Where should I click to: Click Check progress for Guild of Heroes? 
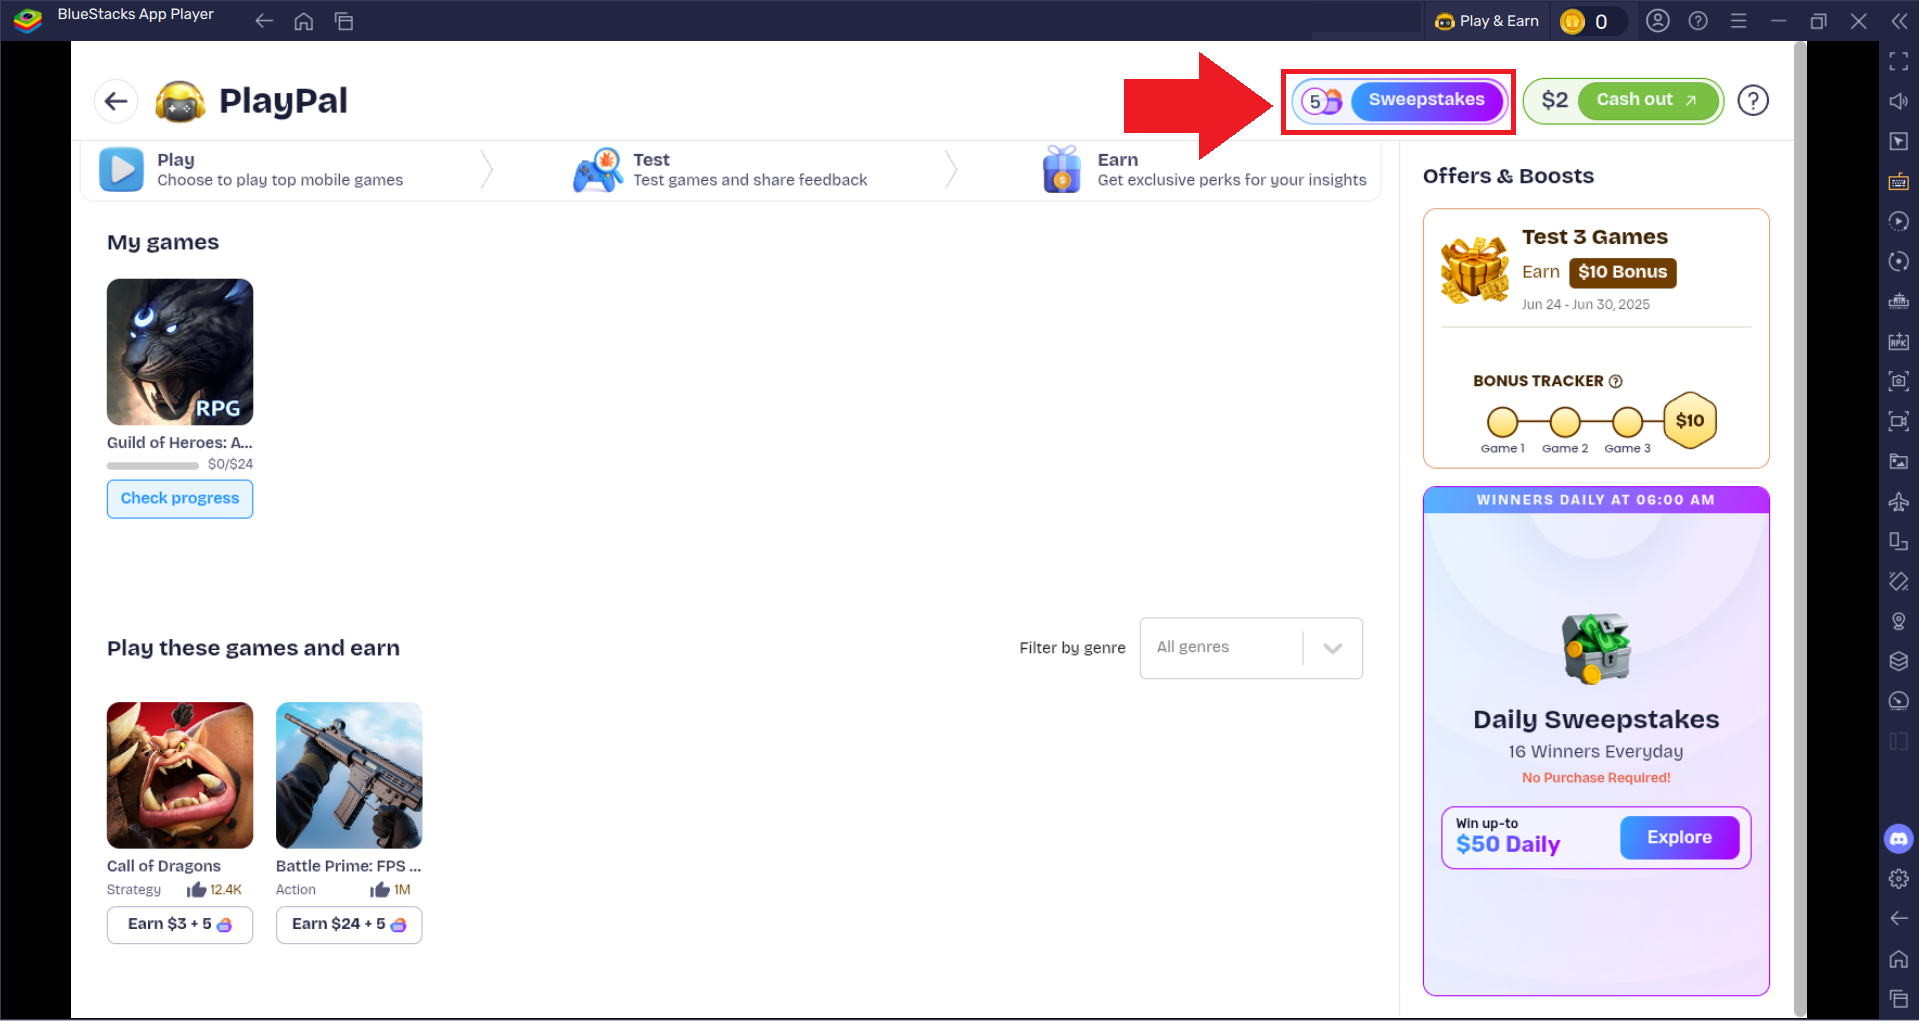[180, 498]
